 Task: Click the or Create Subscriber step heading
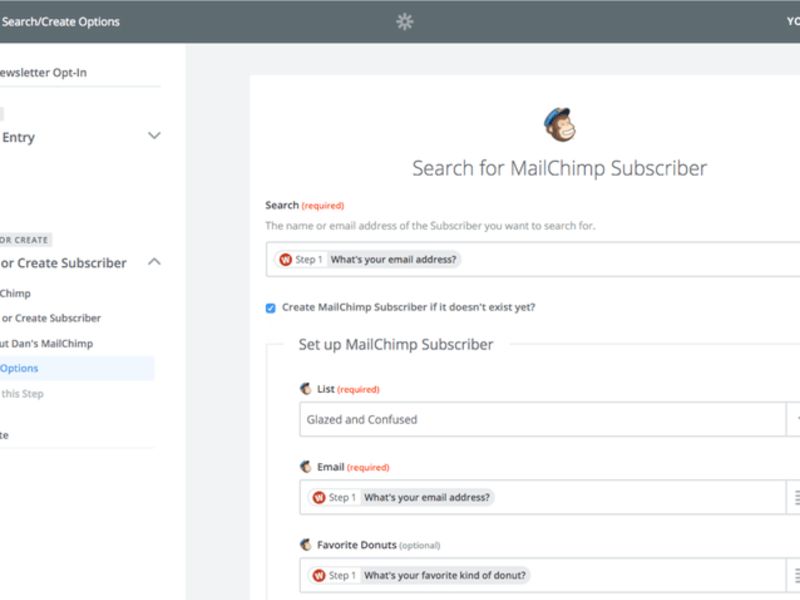click(63, 263)
